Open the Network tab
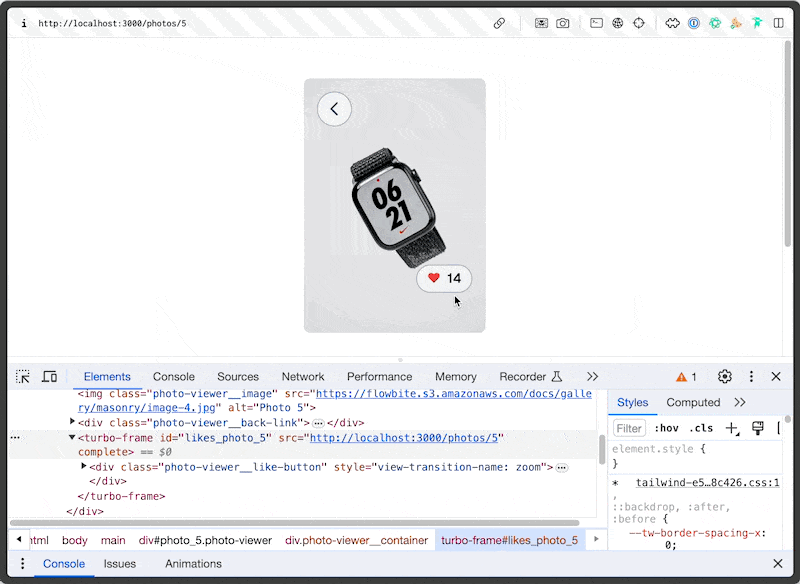Screen dimensions: 800x584 click(303, 376)
